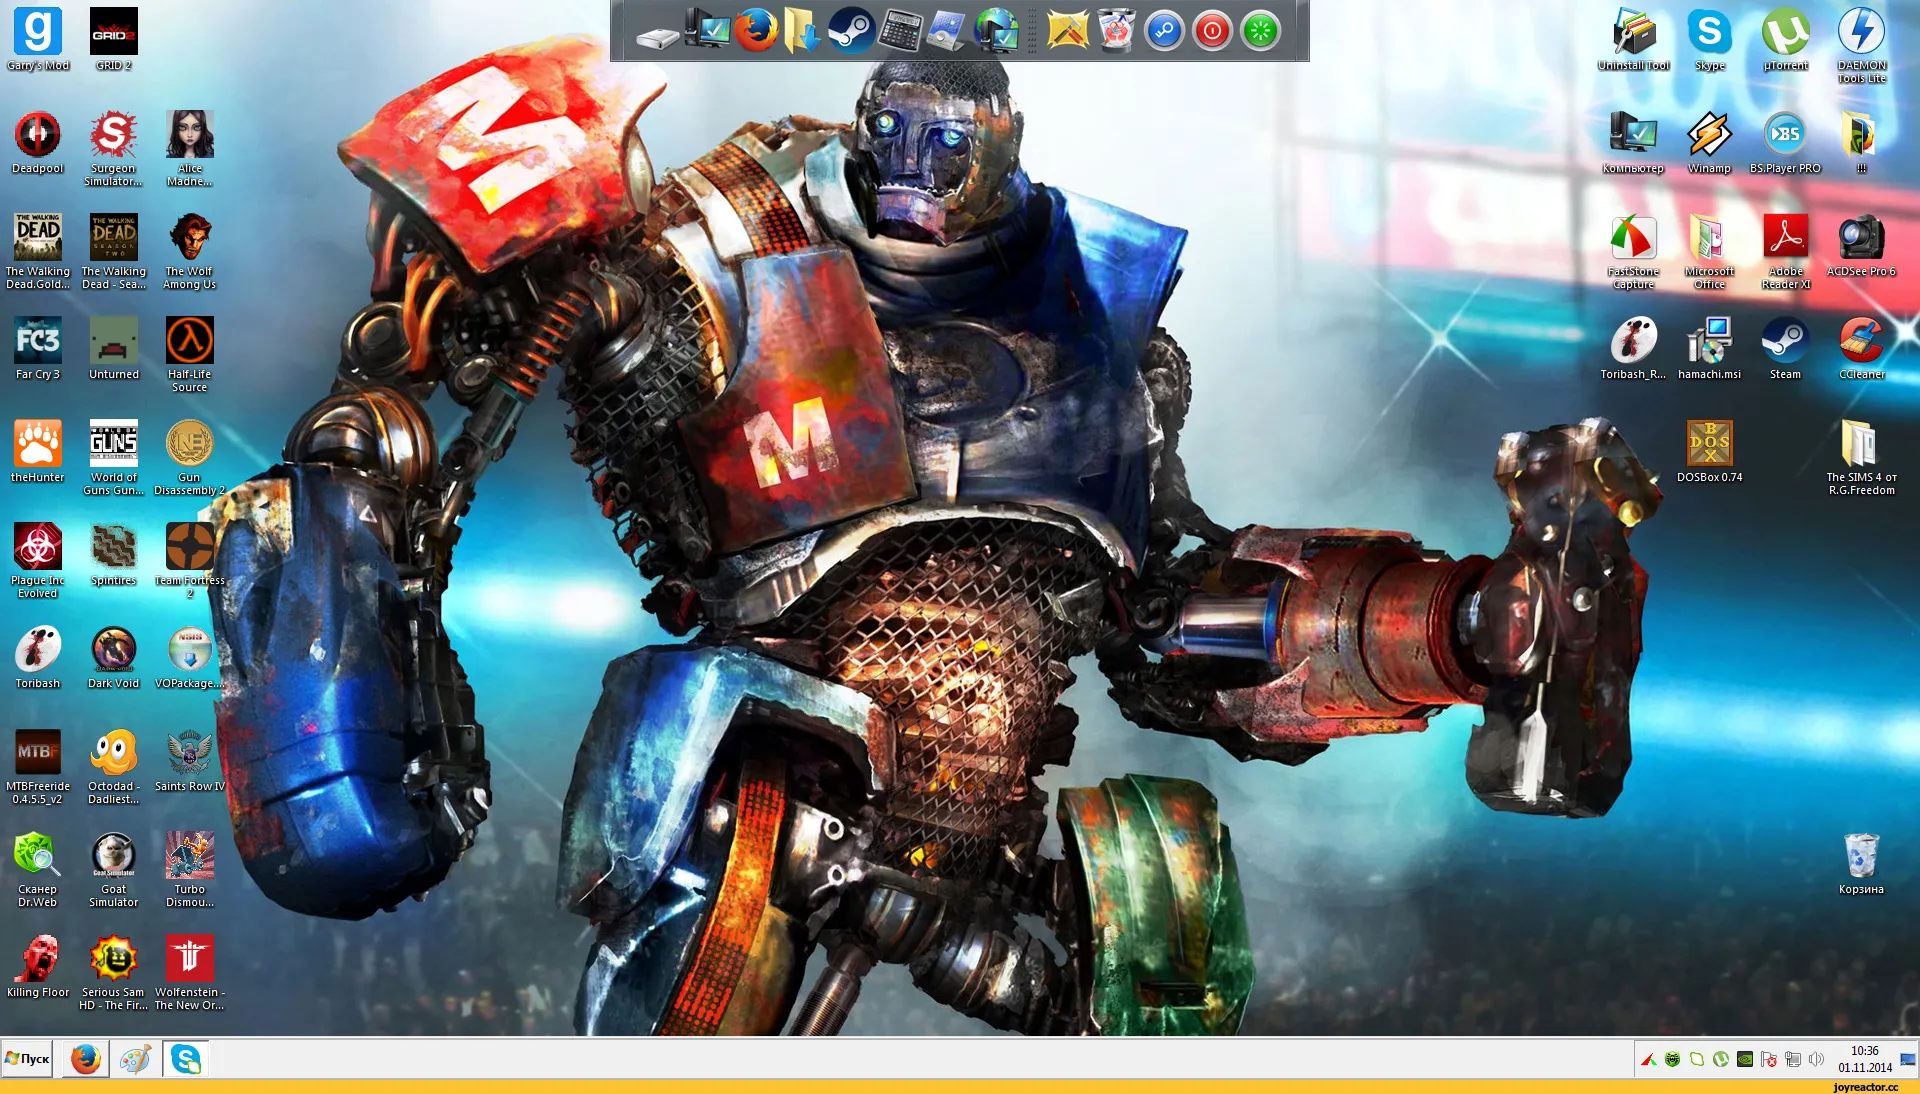Open the Killing Floor shortcut

(x=38, y=966)
